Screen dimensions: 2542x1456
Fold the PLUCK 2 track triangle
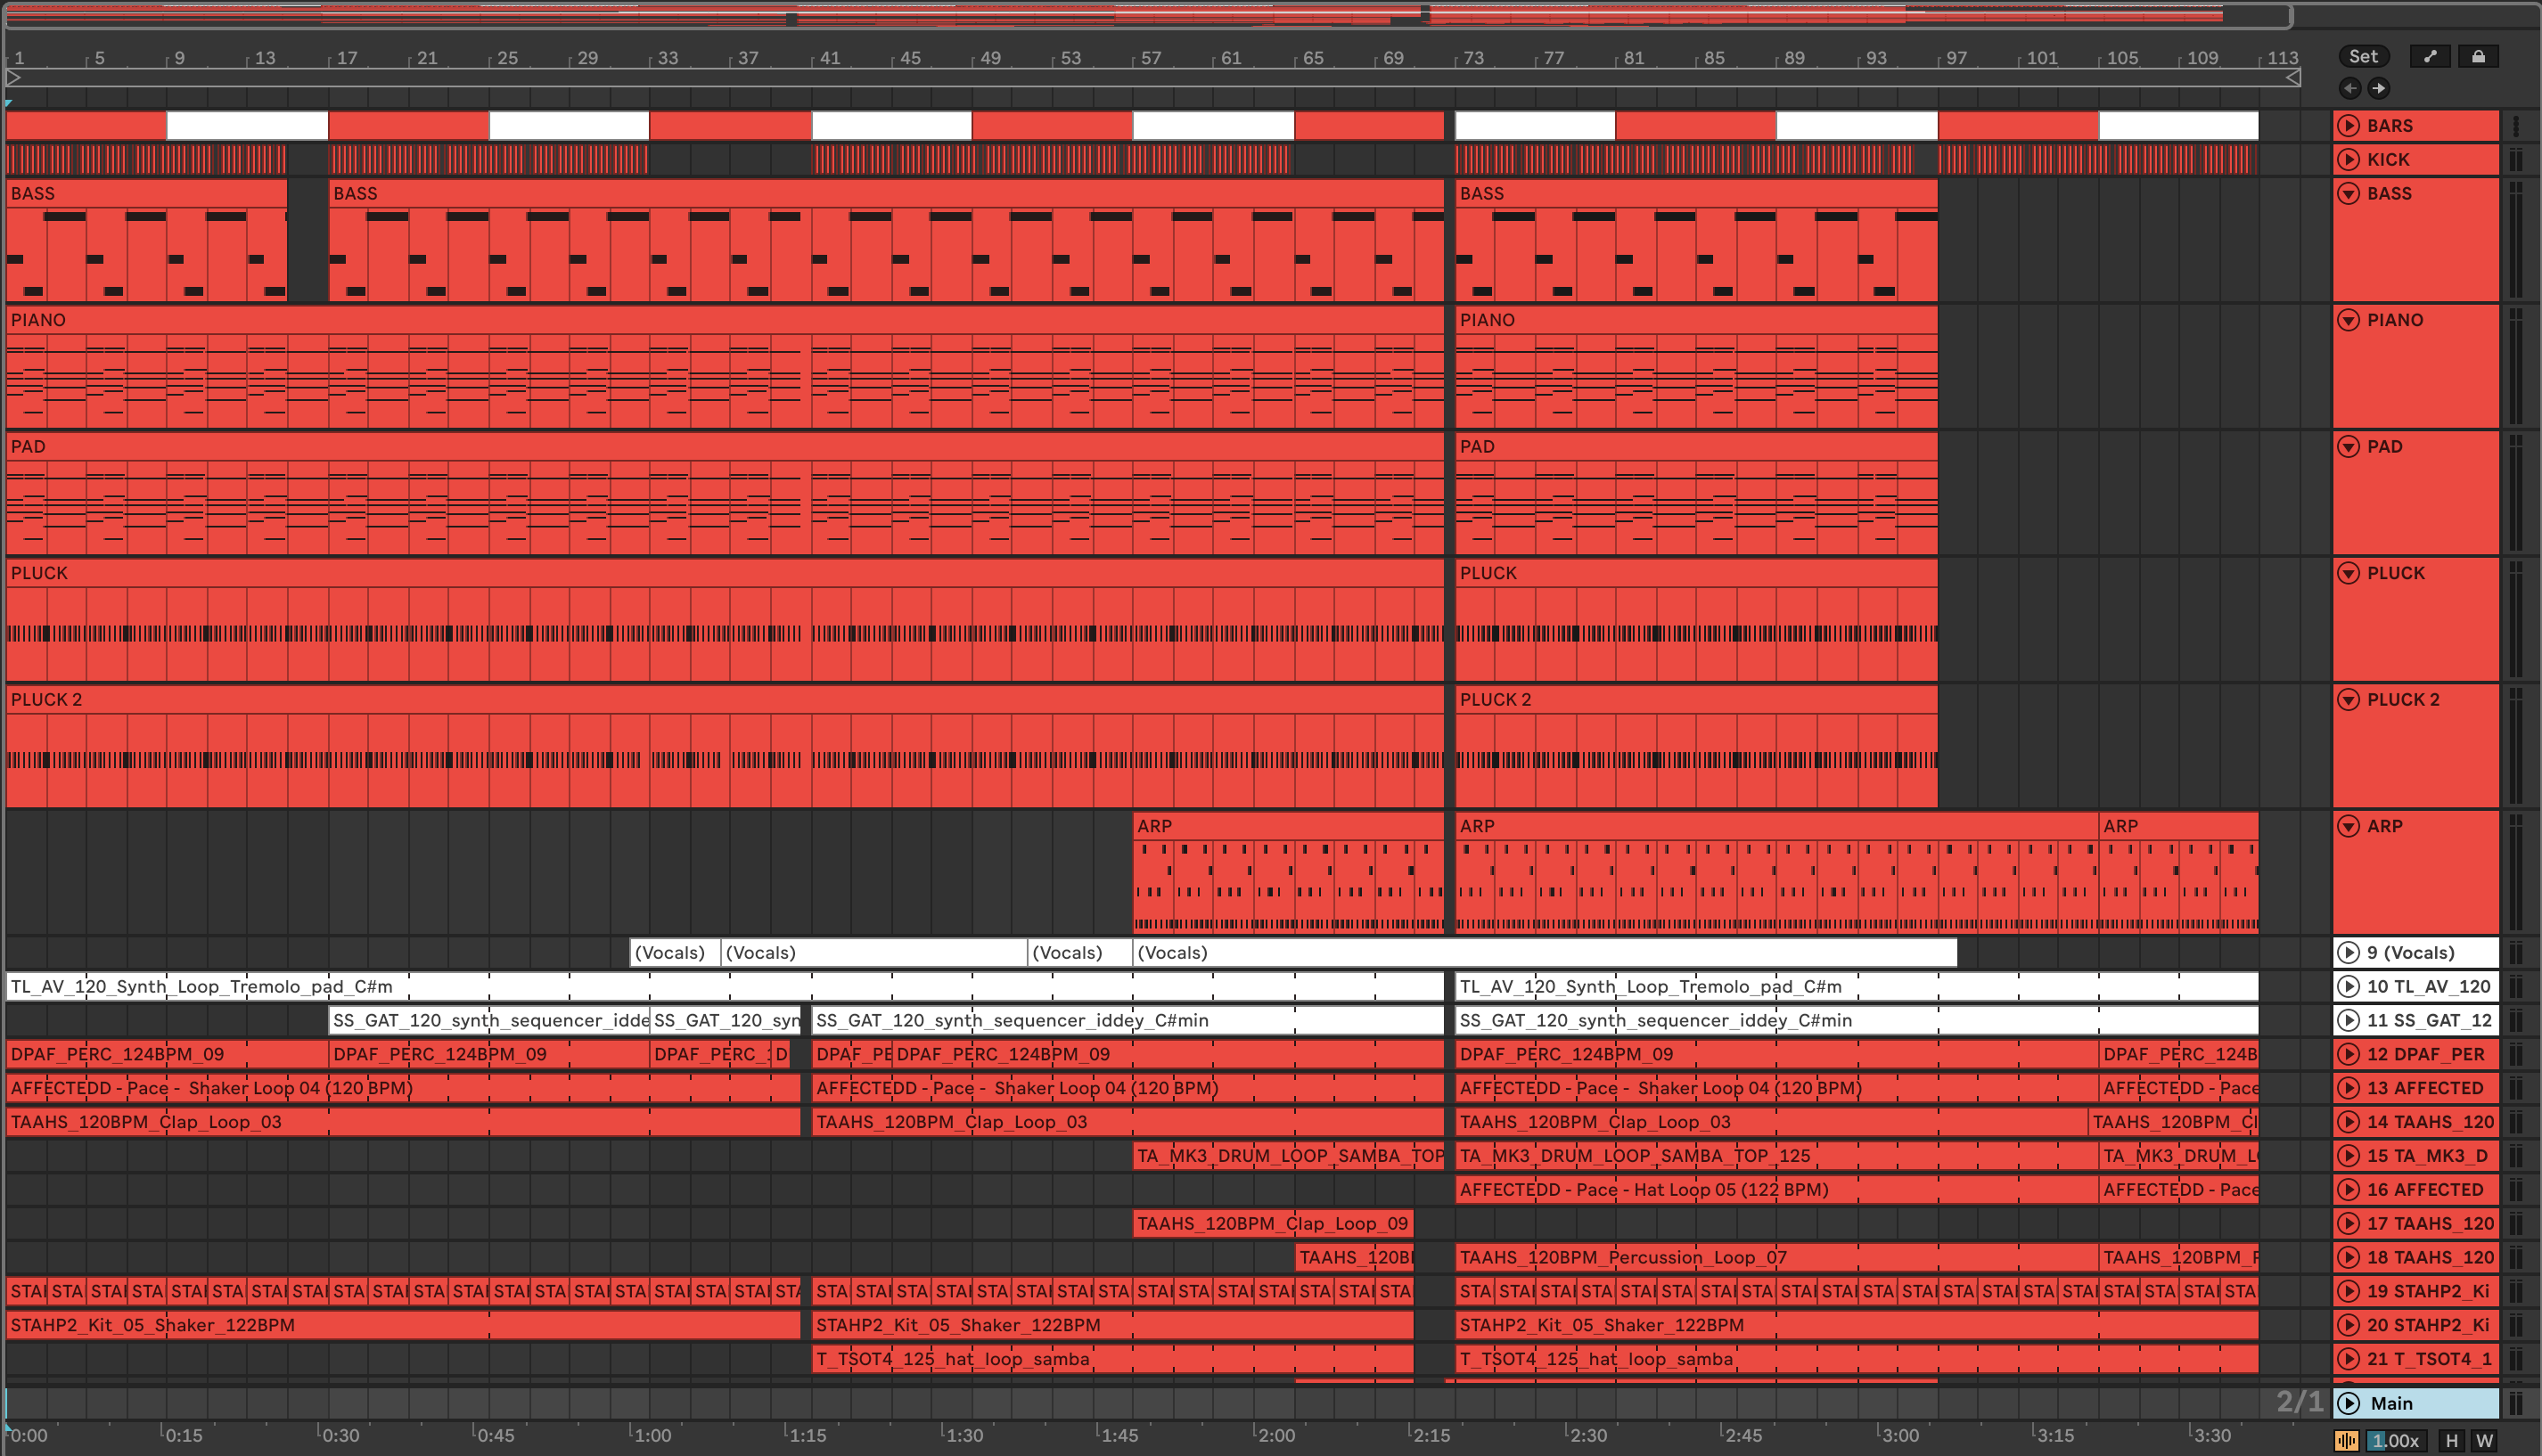pyautogui.click(x=2348, y=700)
